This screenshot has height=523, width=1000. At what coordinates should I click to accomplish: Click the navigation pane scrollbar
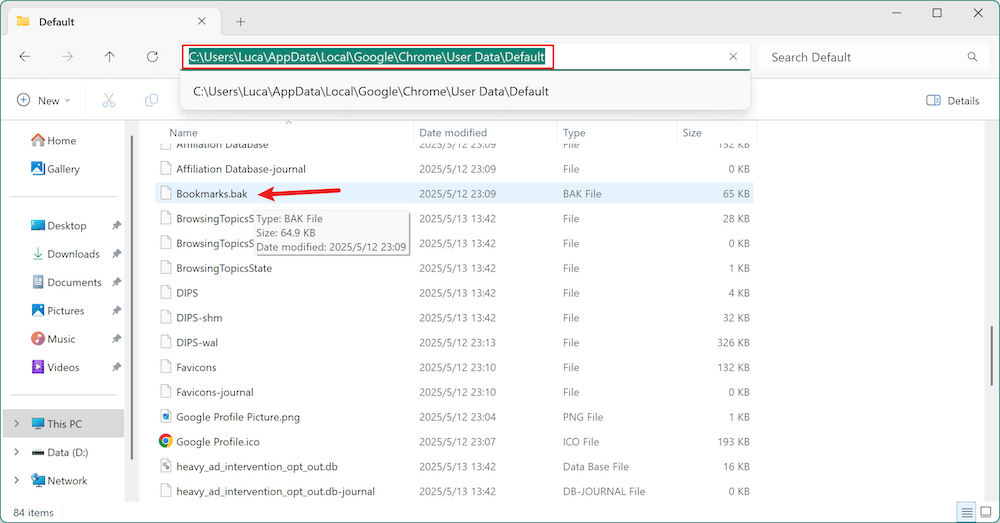(131, 297)
